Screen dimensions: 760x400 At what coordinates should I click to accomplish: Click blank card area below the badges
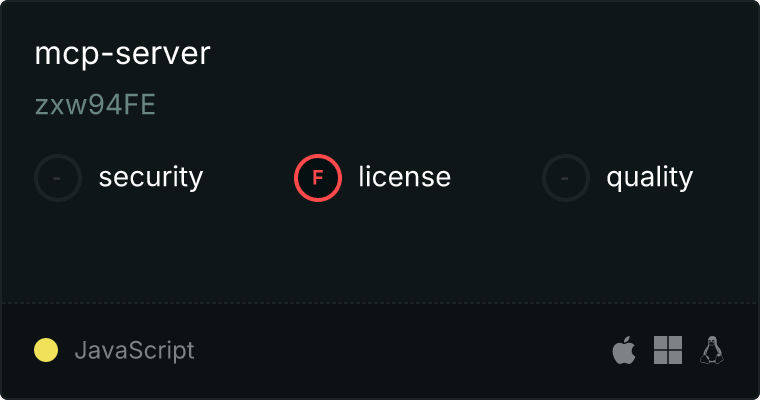click(x=380, y=252)
